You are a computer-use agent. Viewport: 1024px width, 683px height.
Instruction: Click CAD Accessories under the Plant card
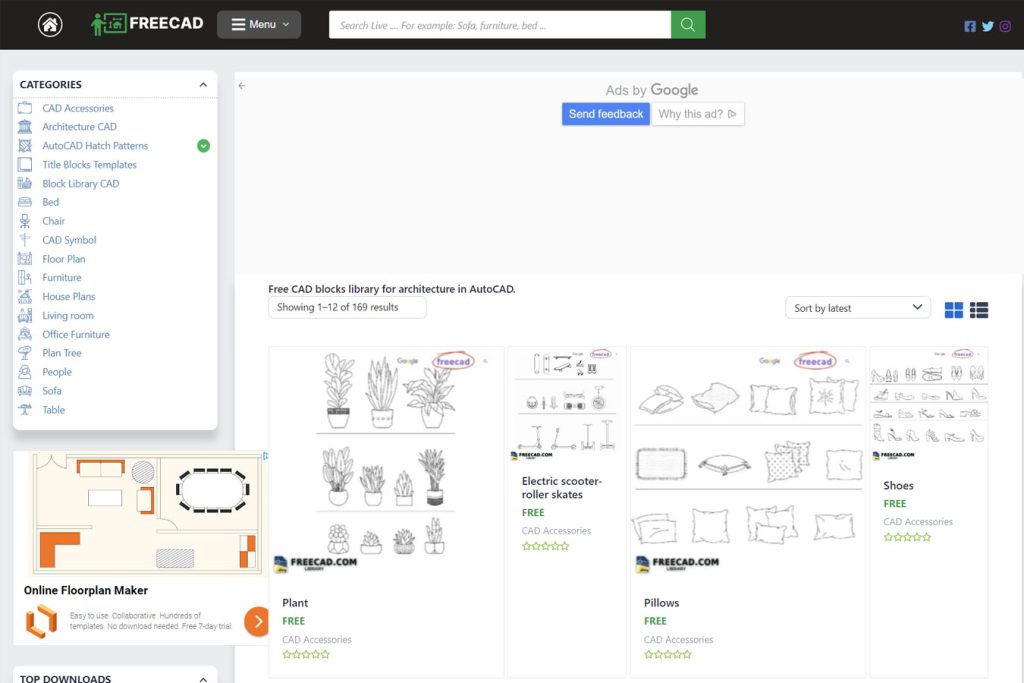click(x=317, y=640)
